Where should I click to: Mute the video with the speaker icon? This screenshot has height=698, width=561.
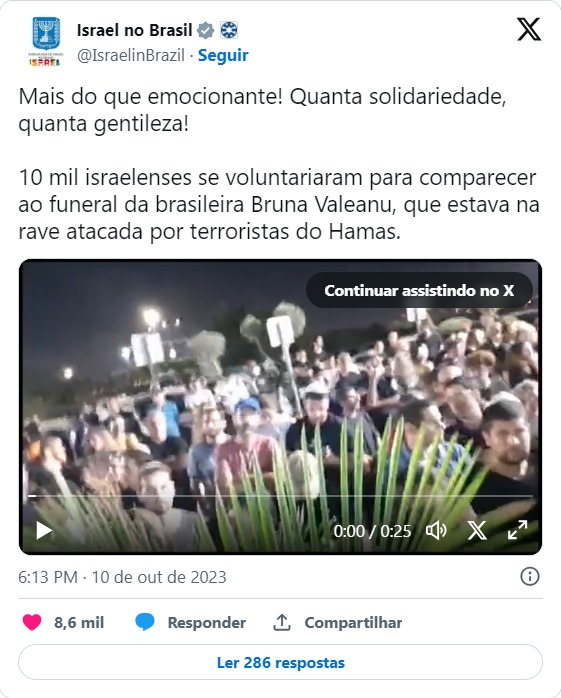436,531
